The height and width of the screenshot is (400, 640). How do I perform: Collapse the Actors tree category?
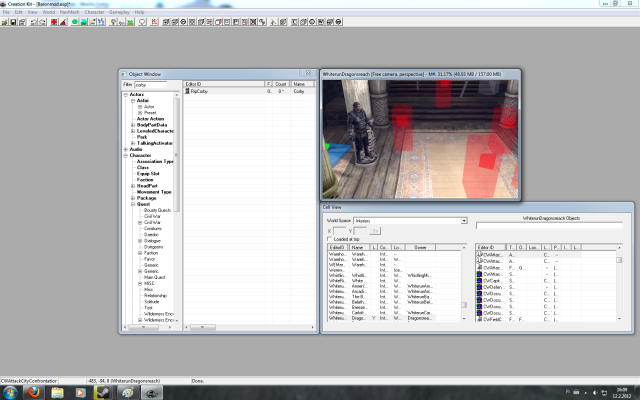126,95
